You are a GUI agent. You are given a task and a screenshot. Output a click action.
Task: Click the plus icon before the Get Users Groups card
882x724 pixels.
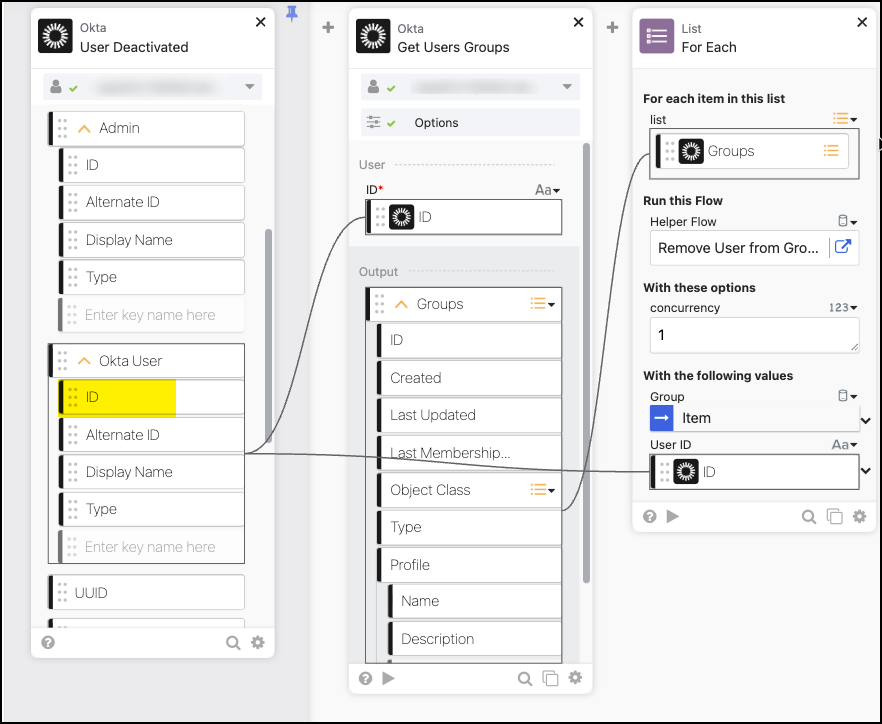click(x=328, y=27)
